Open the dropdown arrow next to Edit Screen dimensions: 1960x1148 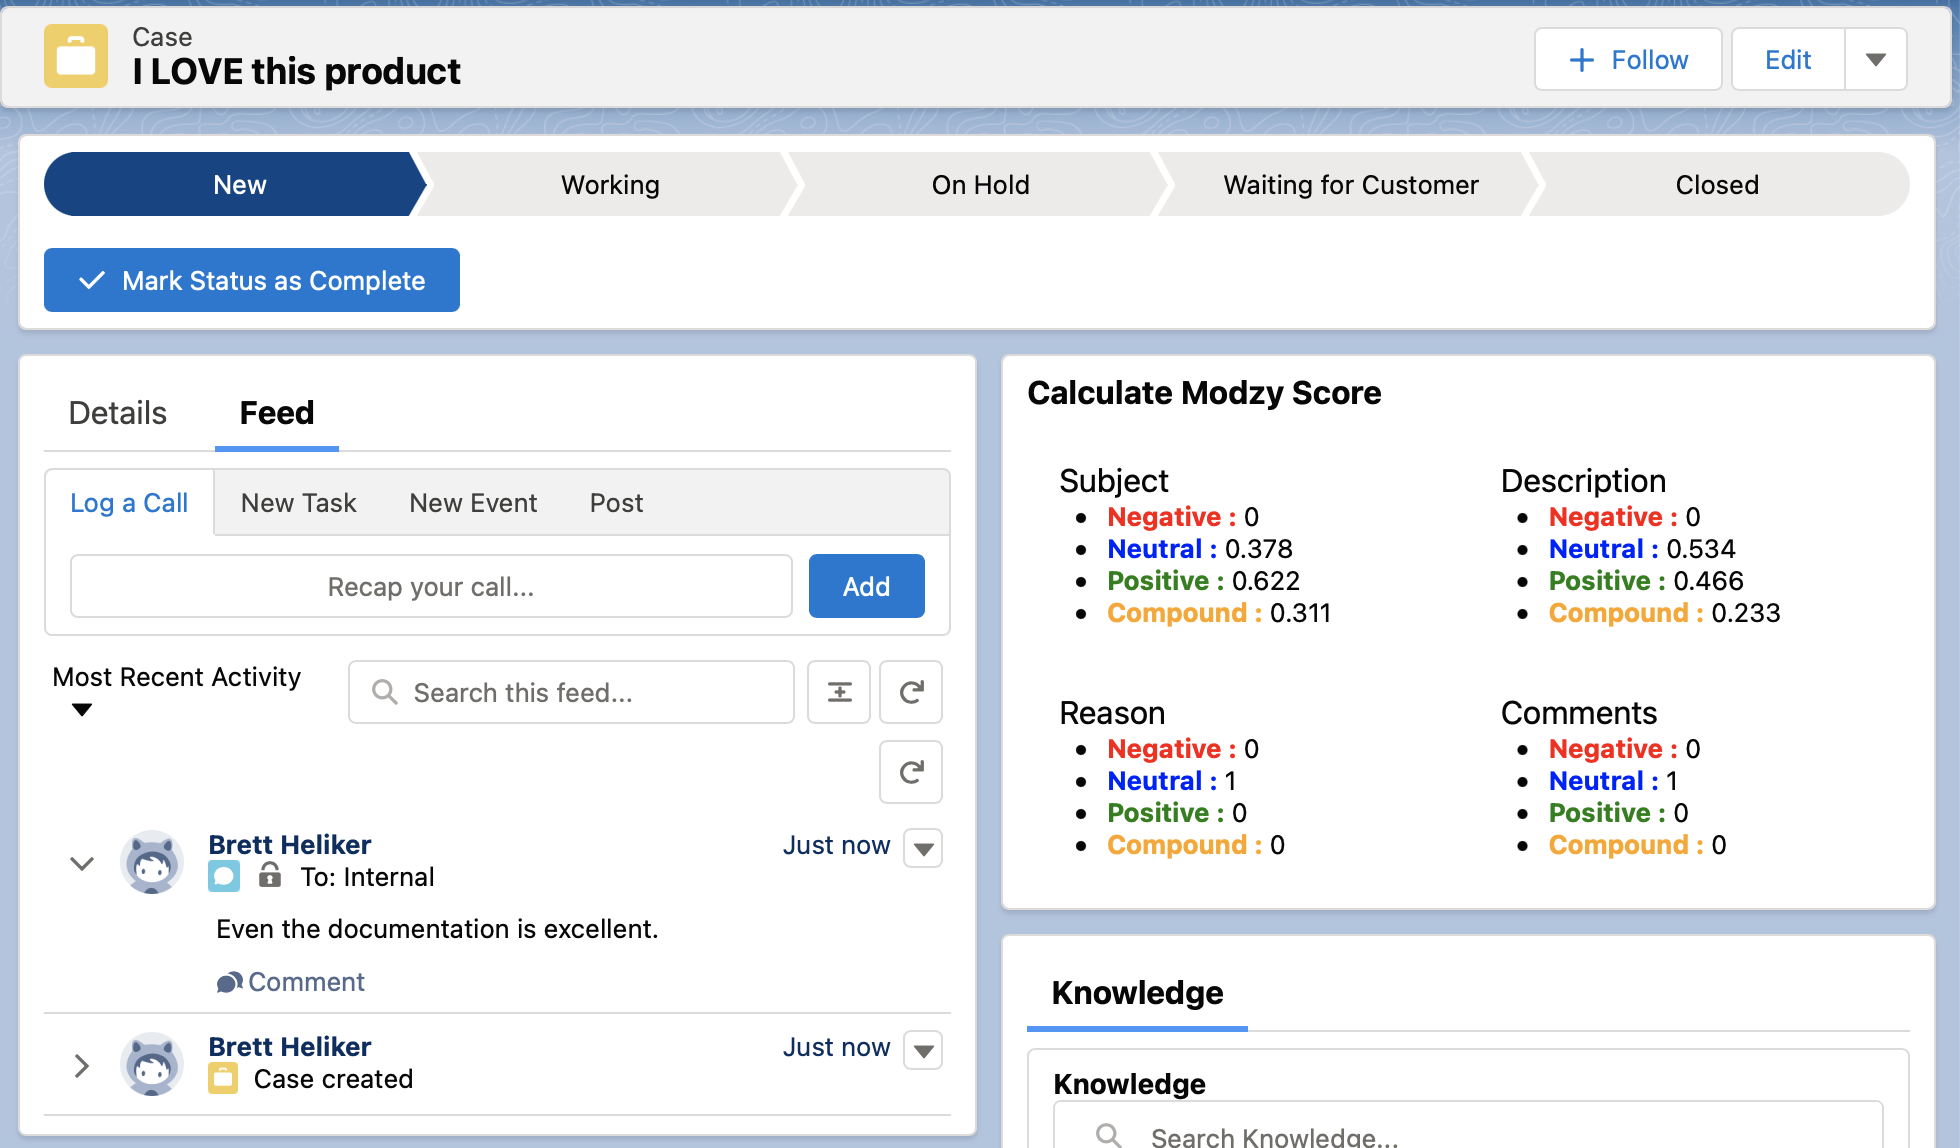[x=1876, y=60]
